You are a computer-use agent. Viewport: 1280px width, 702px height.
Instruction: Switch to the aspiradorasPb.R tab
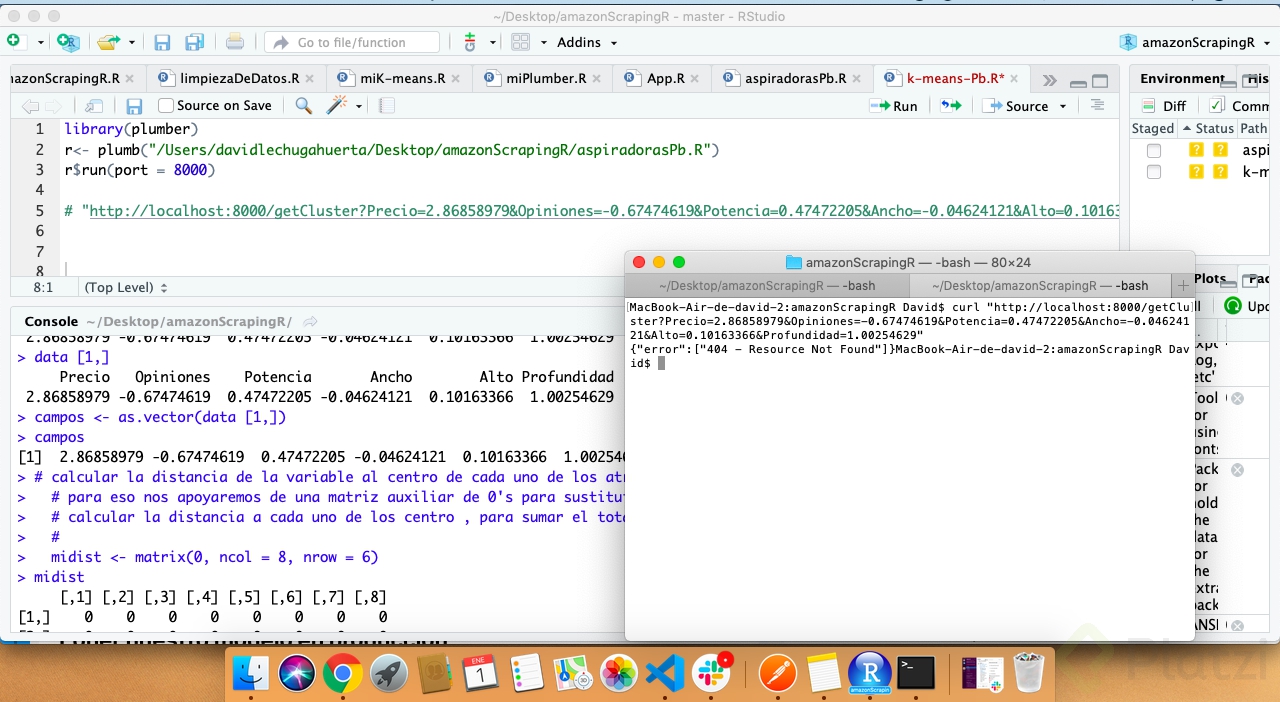[x=795, y=78]
